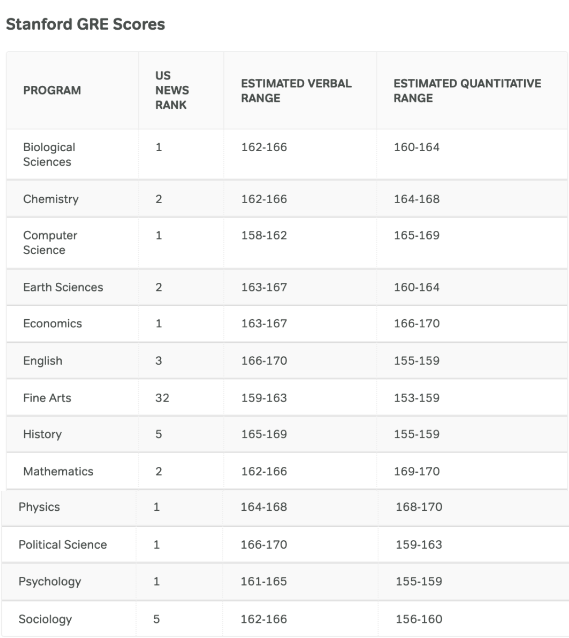Select the English verbal range 166-170
The width and height of the screenshot is (569, 638).
click(x=264, y=361)
